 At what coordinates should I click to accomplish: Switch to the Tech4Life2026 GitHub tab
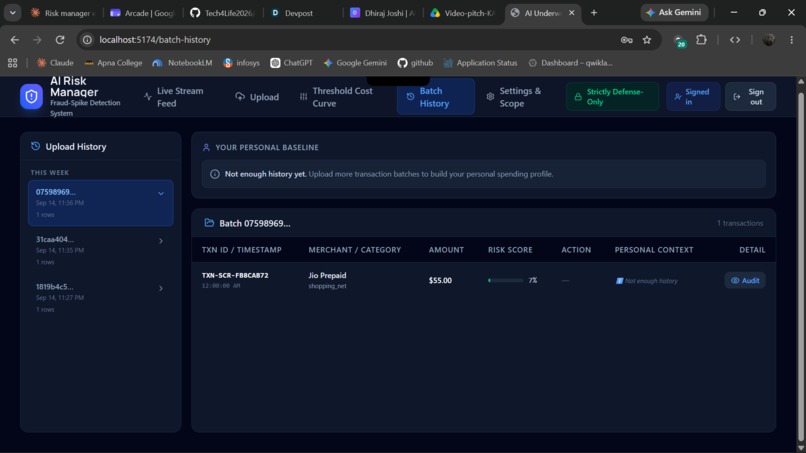tap(223, 13)
